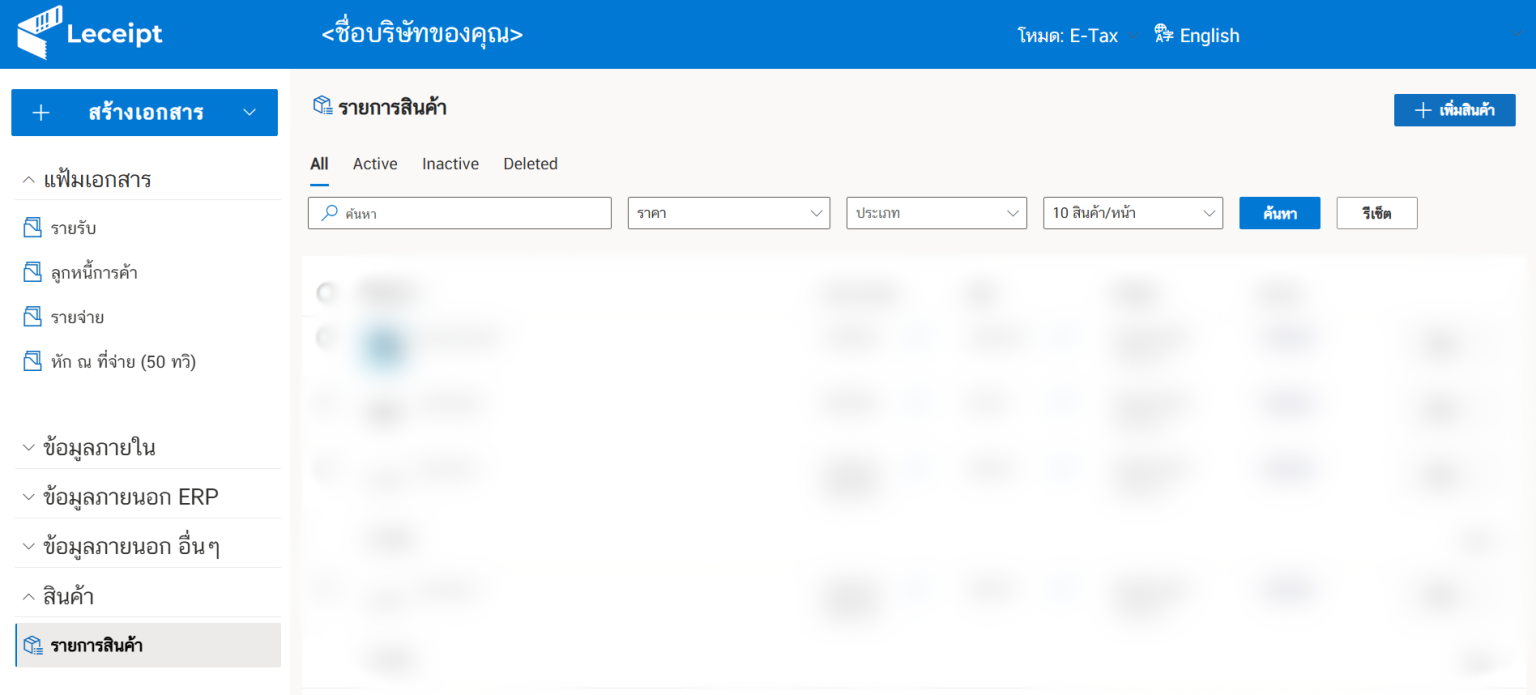
Task: Expand the ข้อมูลภายนอก ERP section
Action: point(28,497)
